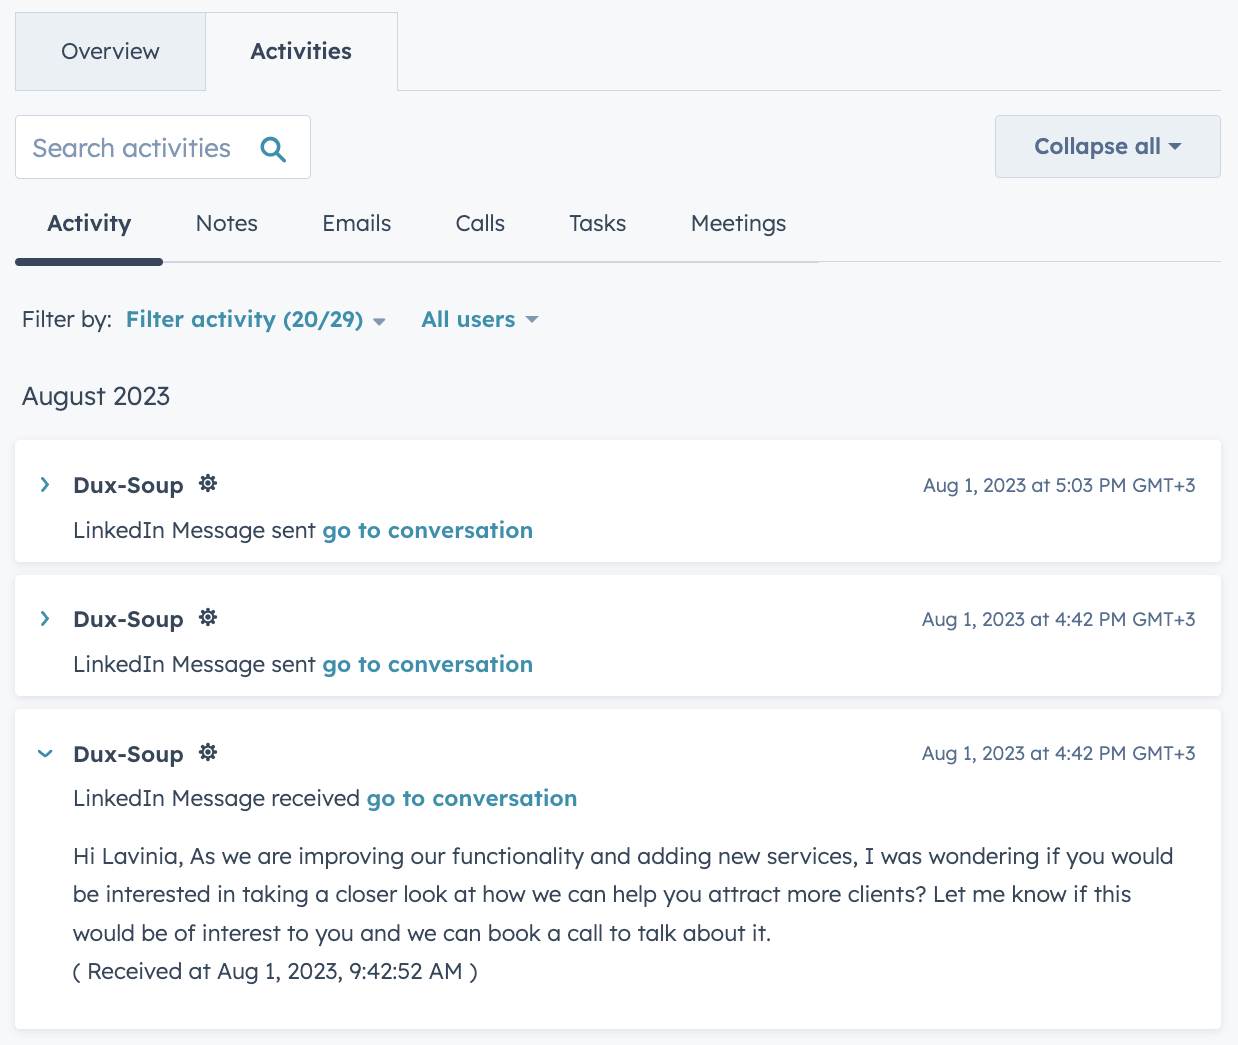Viewport: 1238px width, 1045px height.
Task: Open the Notes tab
Action: click(227, 223)
